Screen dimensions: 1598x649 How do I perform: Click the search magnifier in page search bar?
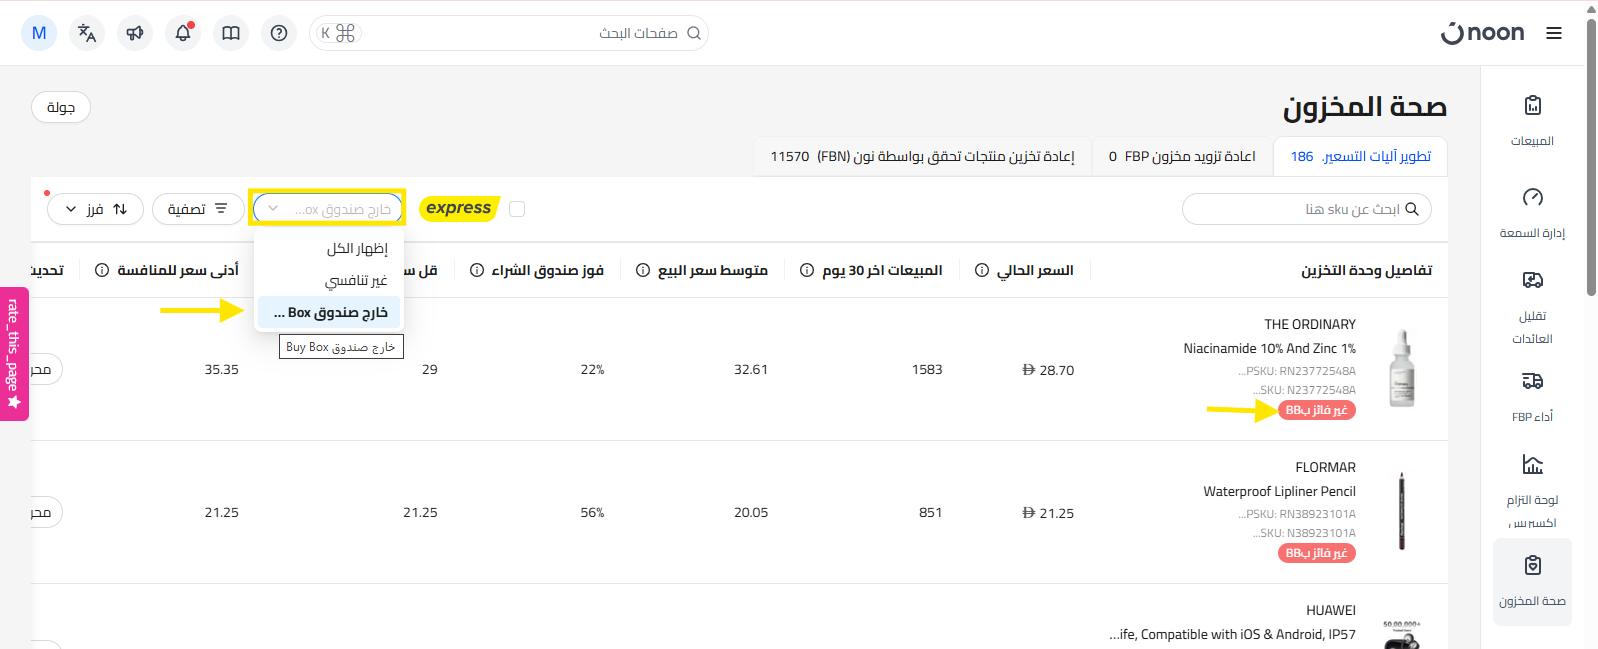(694, 33)
